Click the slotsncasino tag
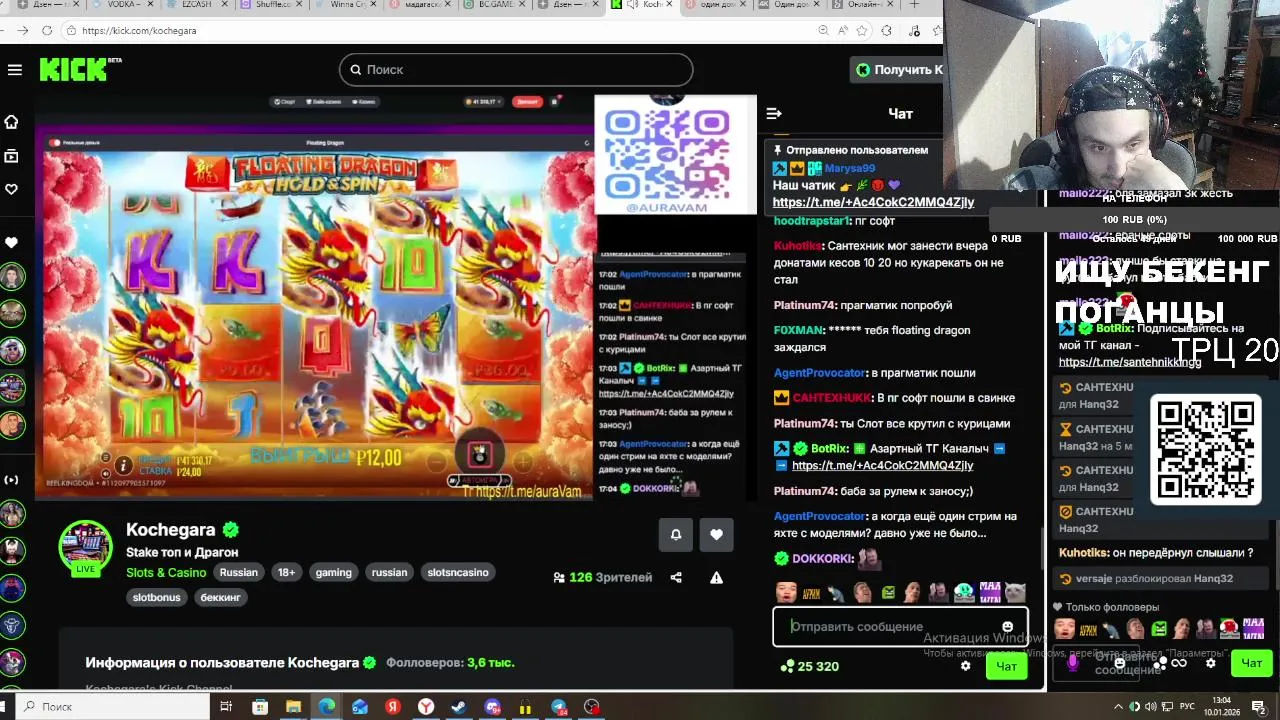The width and height of the screenshot is (1280, 720). tap(458, 572)
